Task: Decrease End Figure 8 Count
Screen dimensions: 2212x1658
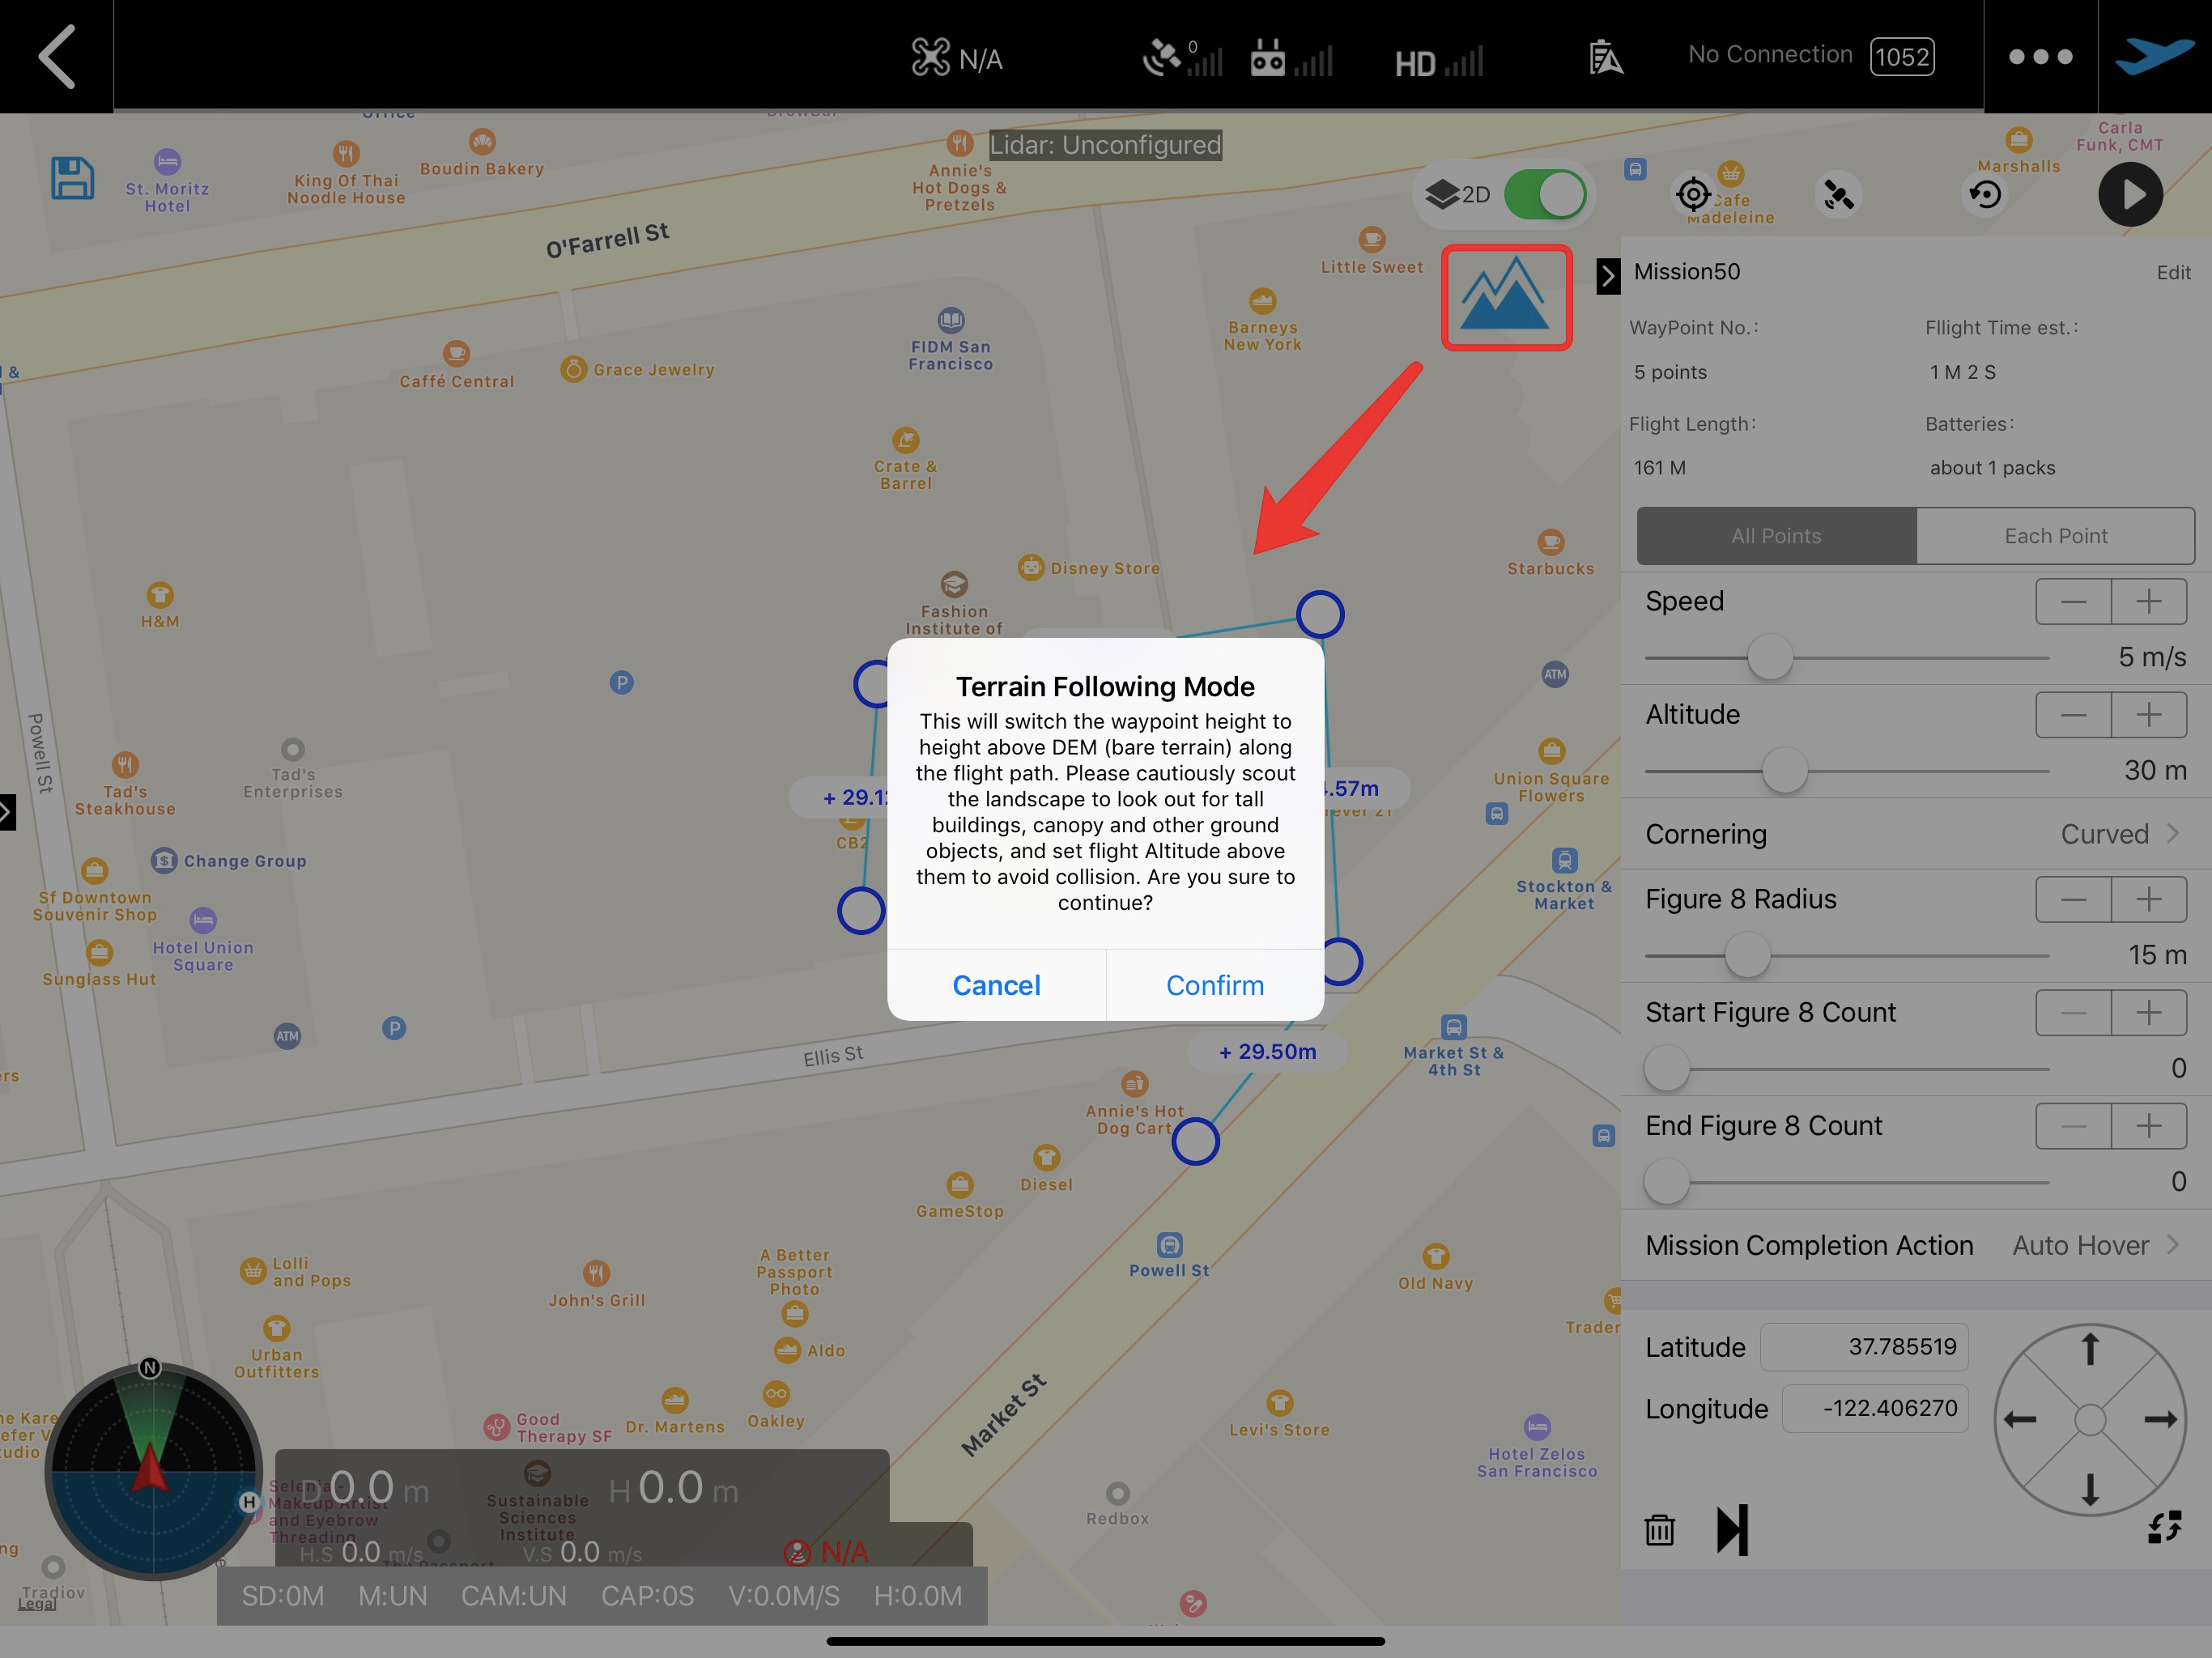Action: click(x=2073, y=1126)
